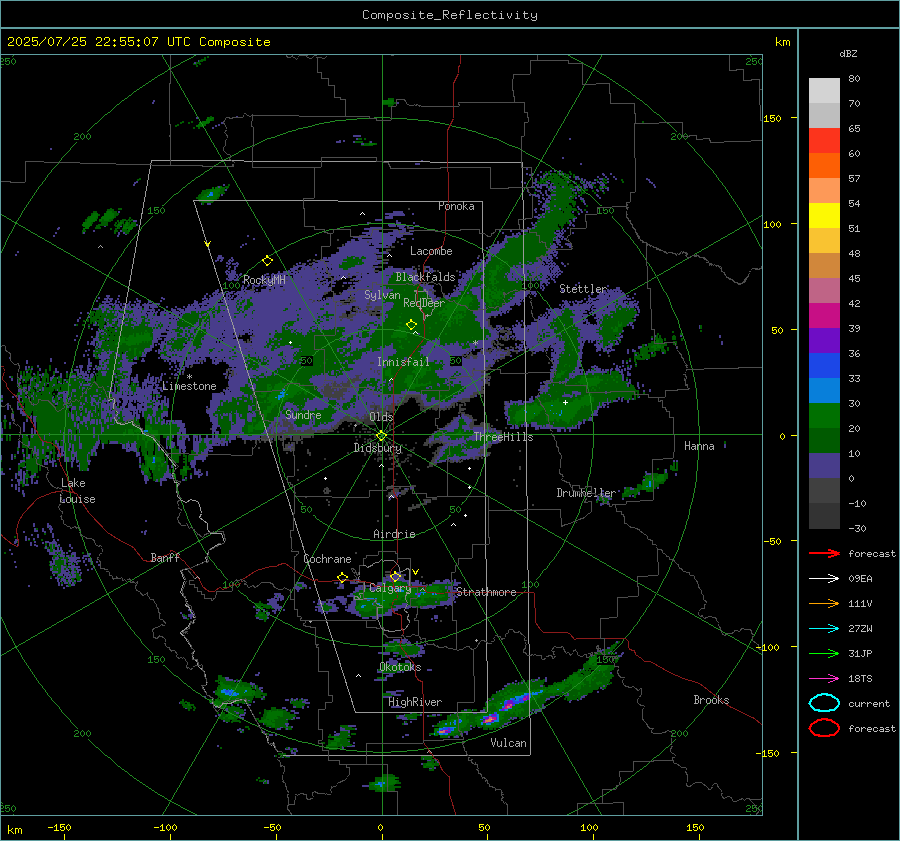Click the Lake Louise label
900x841 pixels.
point(77,491)
